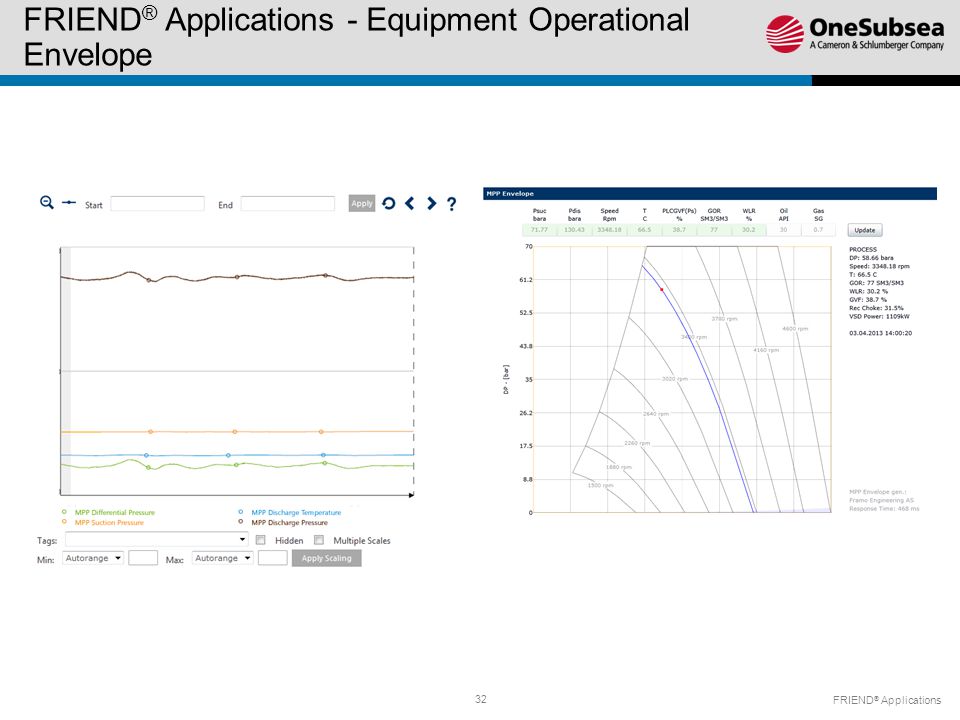This screenshot has height=720, width=960.
Task: Click the MPP Envelope panel title bar
Action: [x=710, y=193]
